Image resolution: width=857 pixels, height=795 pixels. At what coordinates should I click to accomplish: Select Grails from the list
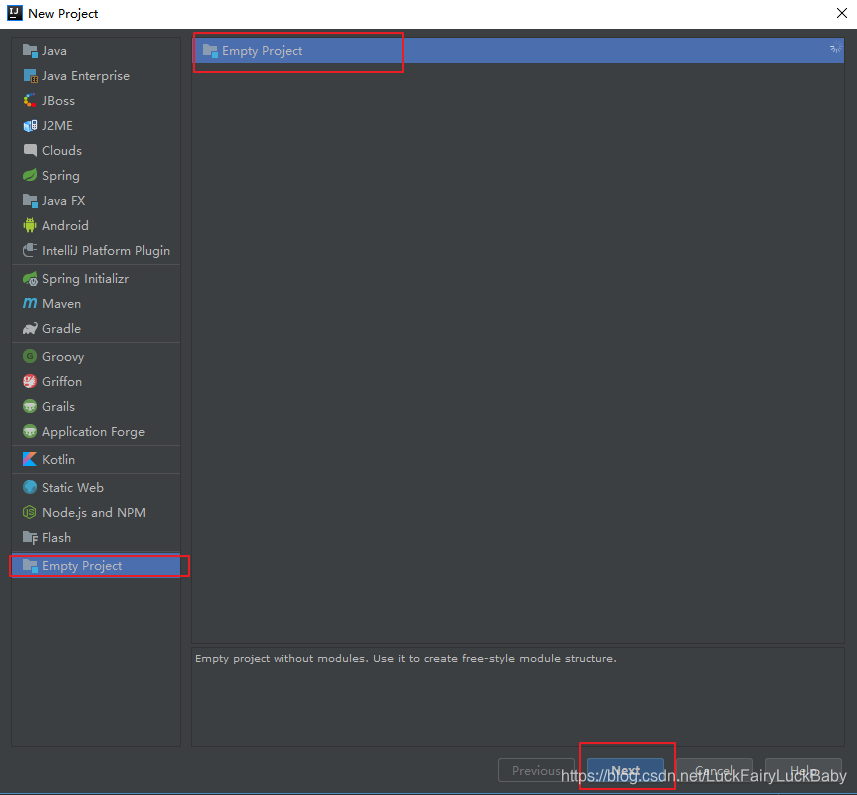tap(96, 407)
